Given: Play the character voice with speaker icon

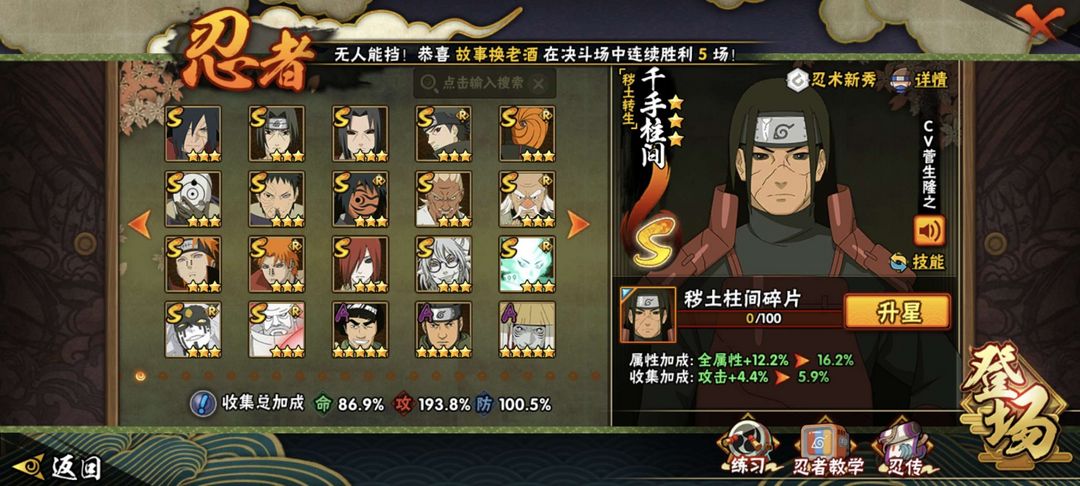Looking at the screenshot, I should coord(929,231).
